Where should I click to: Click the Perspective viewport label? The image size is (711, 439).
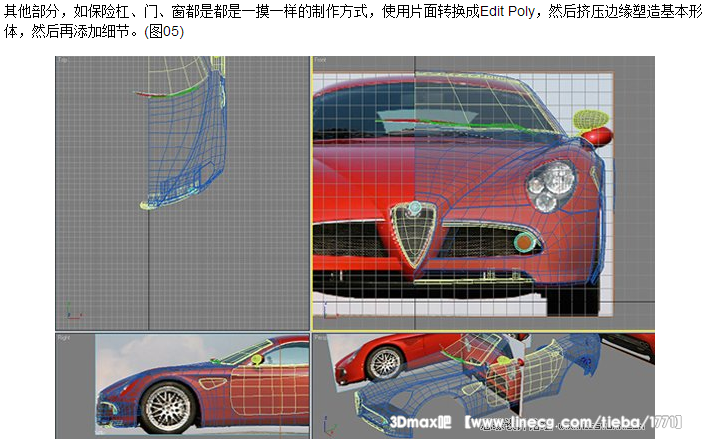pos(320,338)
